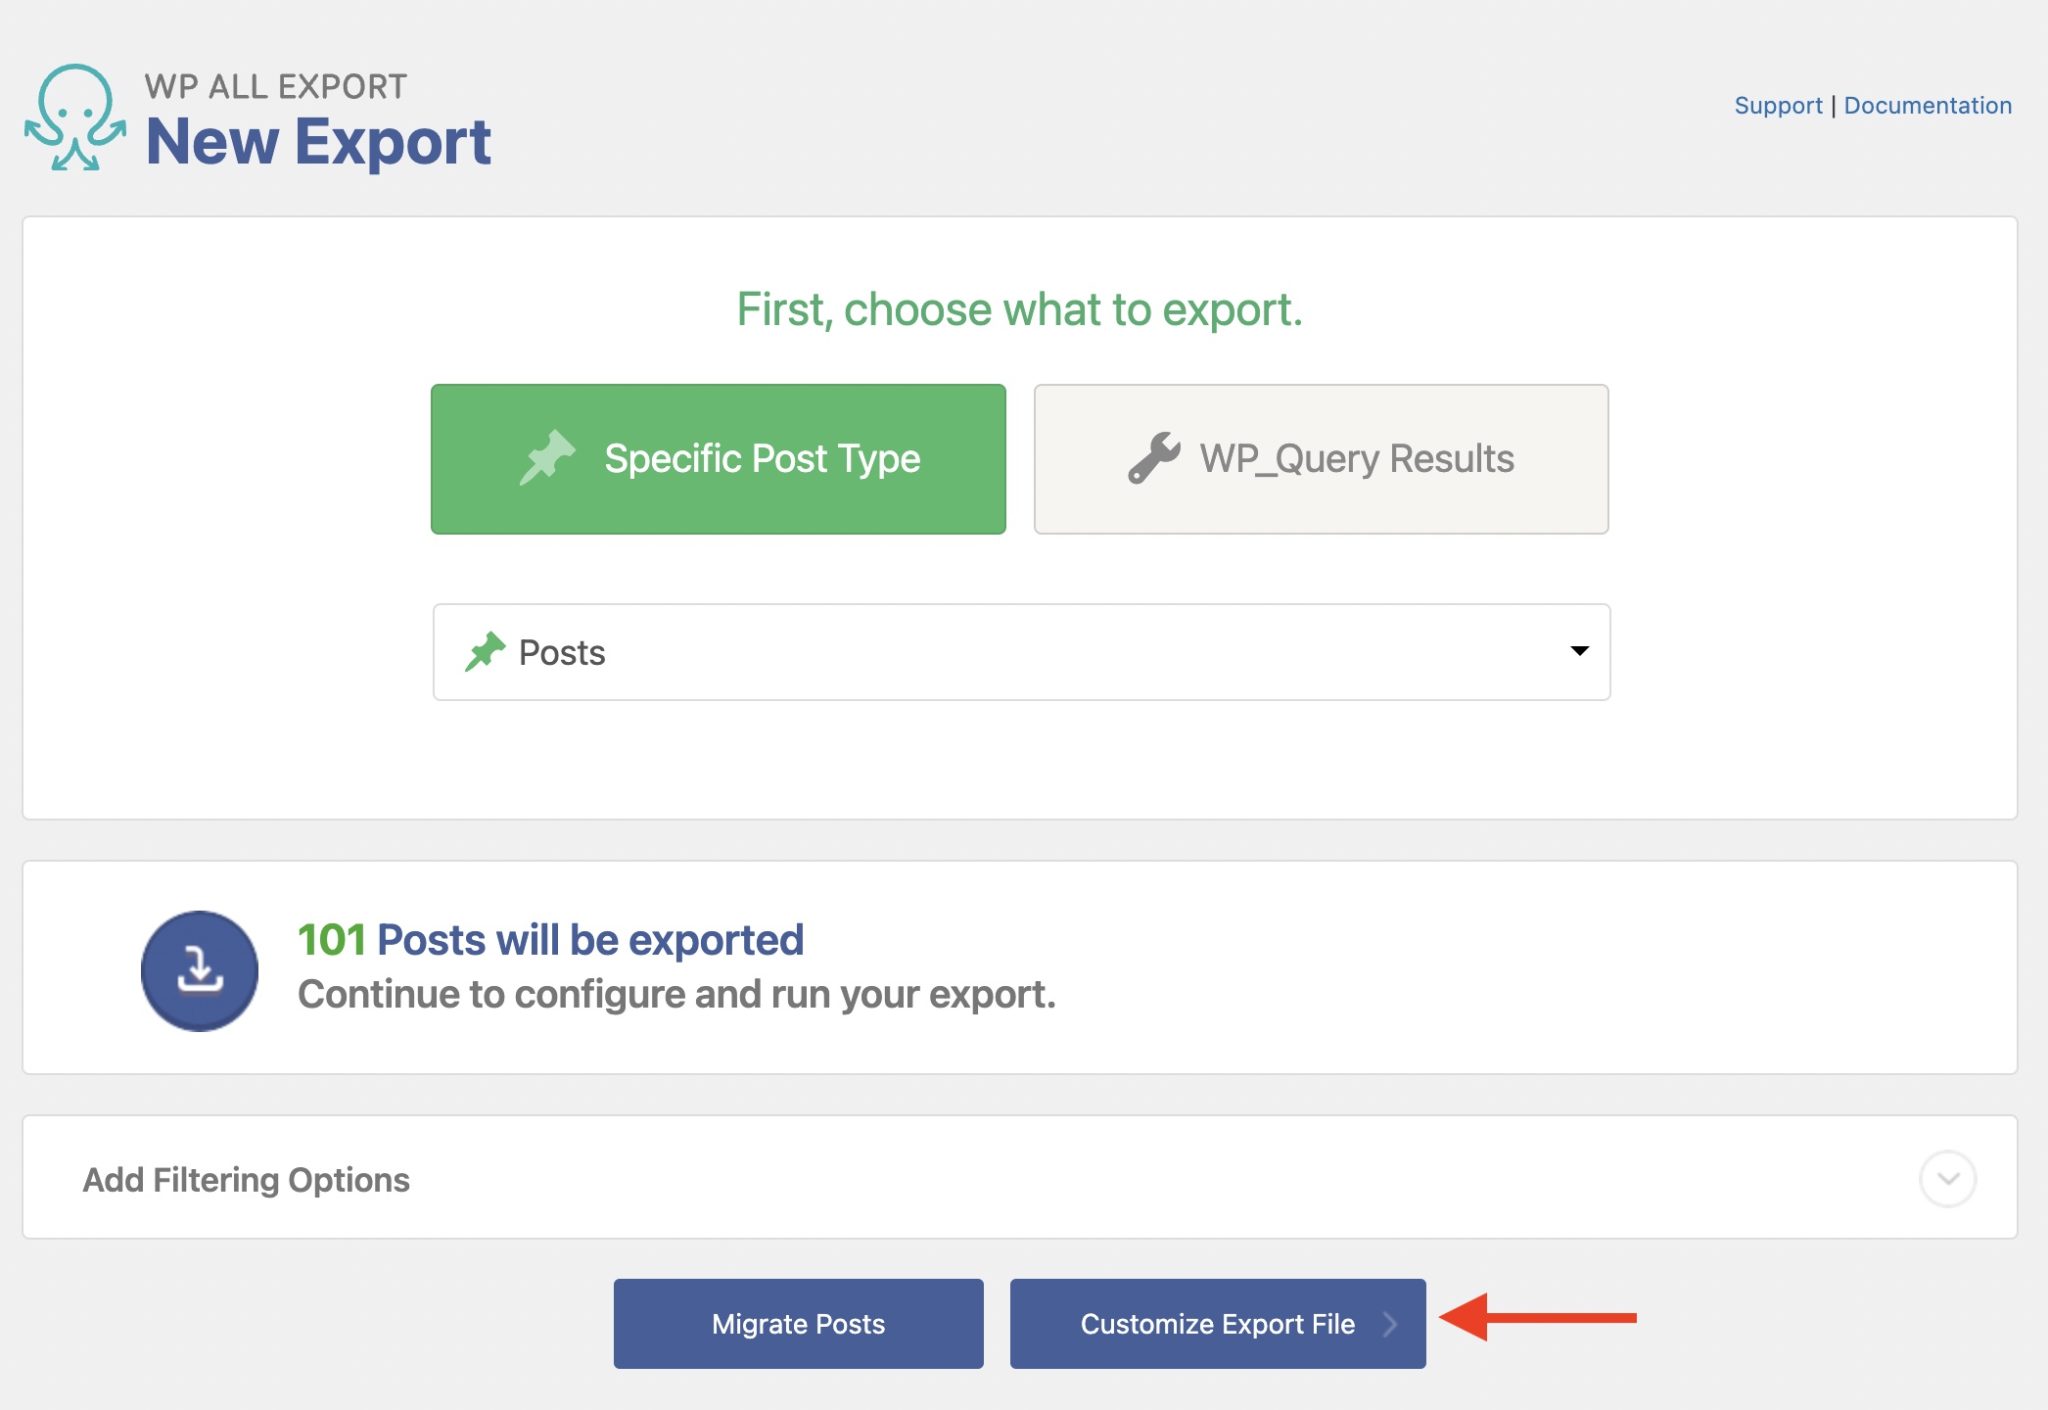Click the New Export page title
Screen dimensions: 2048x1410
[320, 140]
